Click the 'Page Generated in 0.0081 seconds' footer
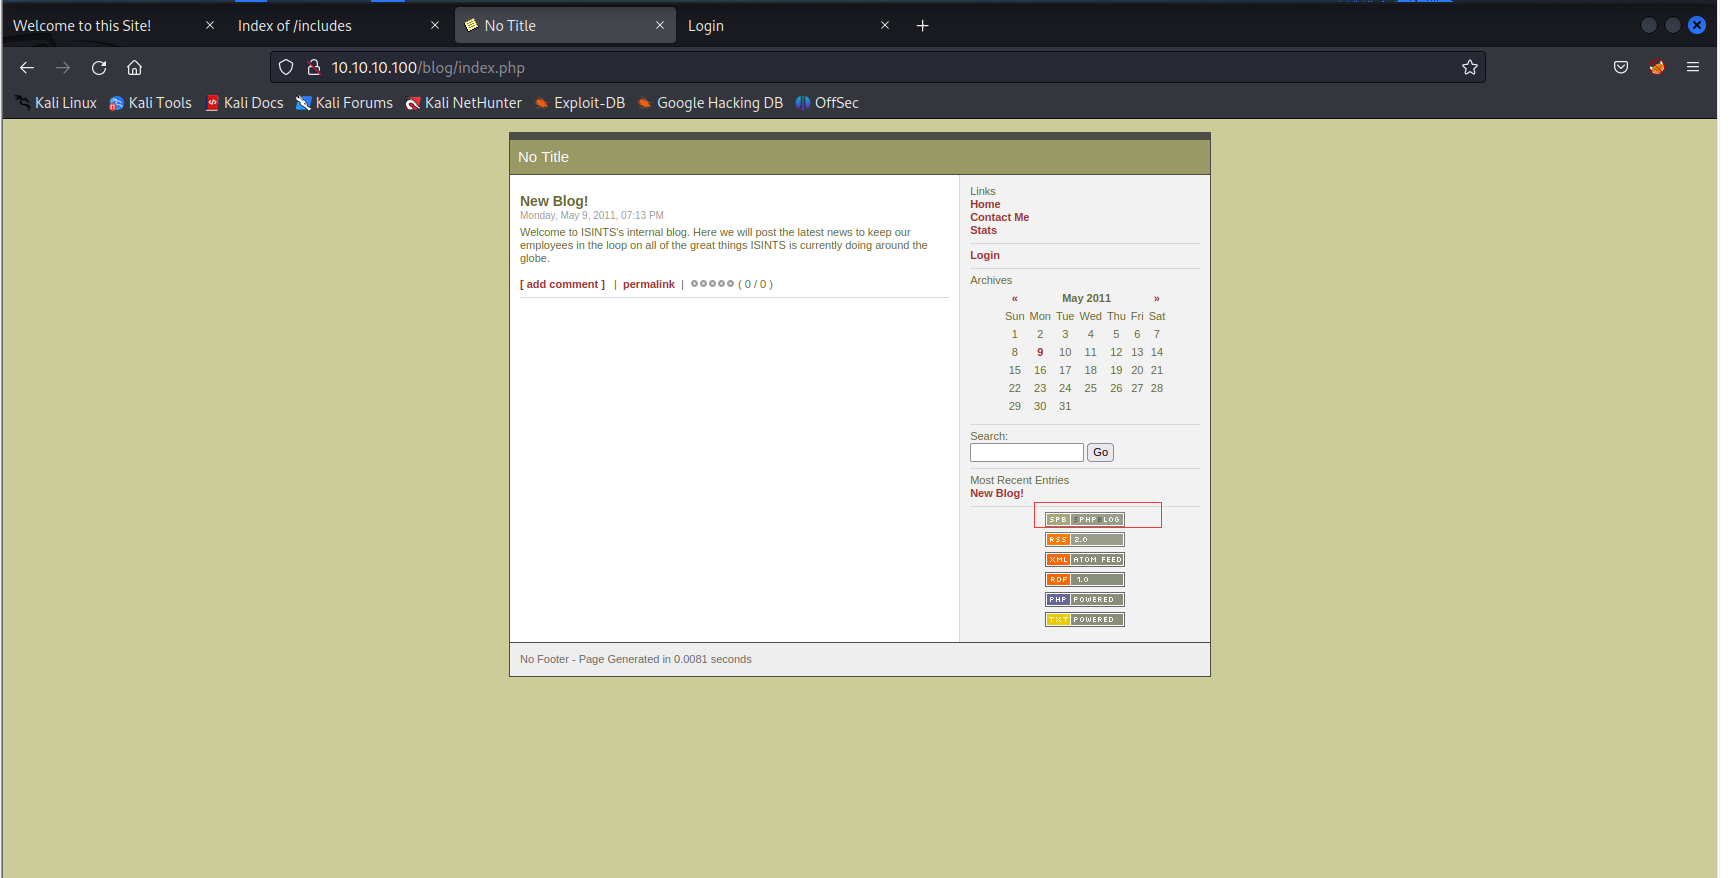Image resolution: width=1731 pixels, height=878 pixels. point(665,659)
